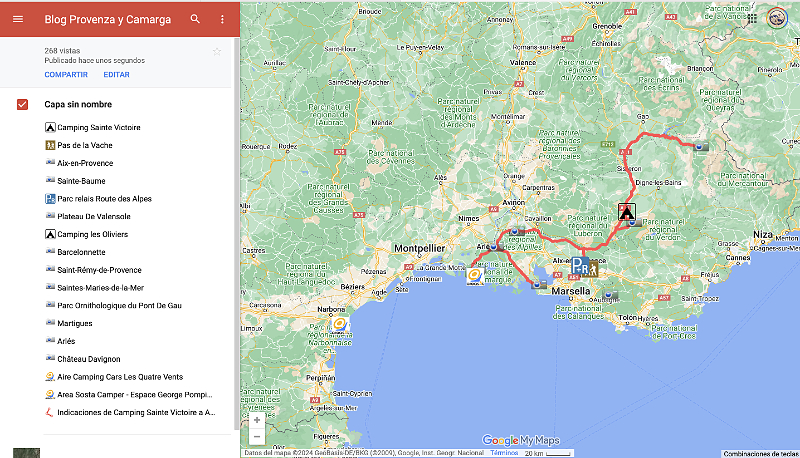The image size is (800, 458).
Task: Open the hamburger menu in the header
Action: tap(18, 19)
